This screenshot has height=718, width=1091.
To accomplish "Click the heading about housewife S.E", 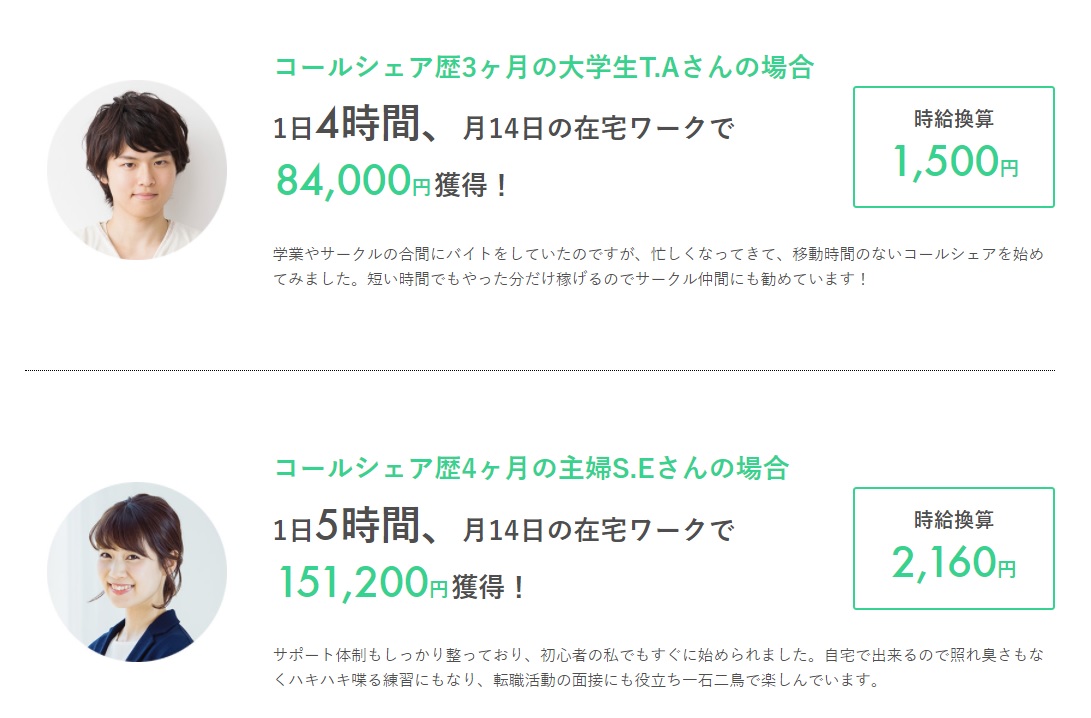I will (531, 468).
